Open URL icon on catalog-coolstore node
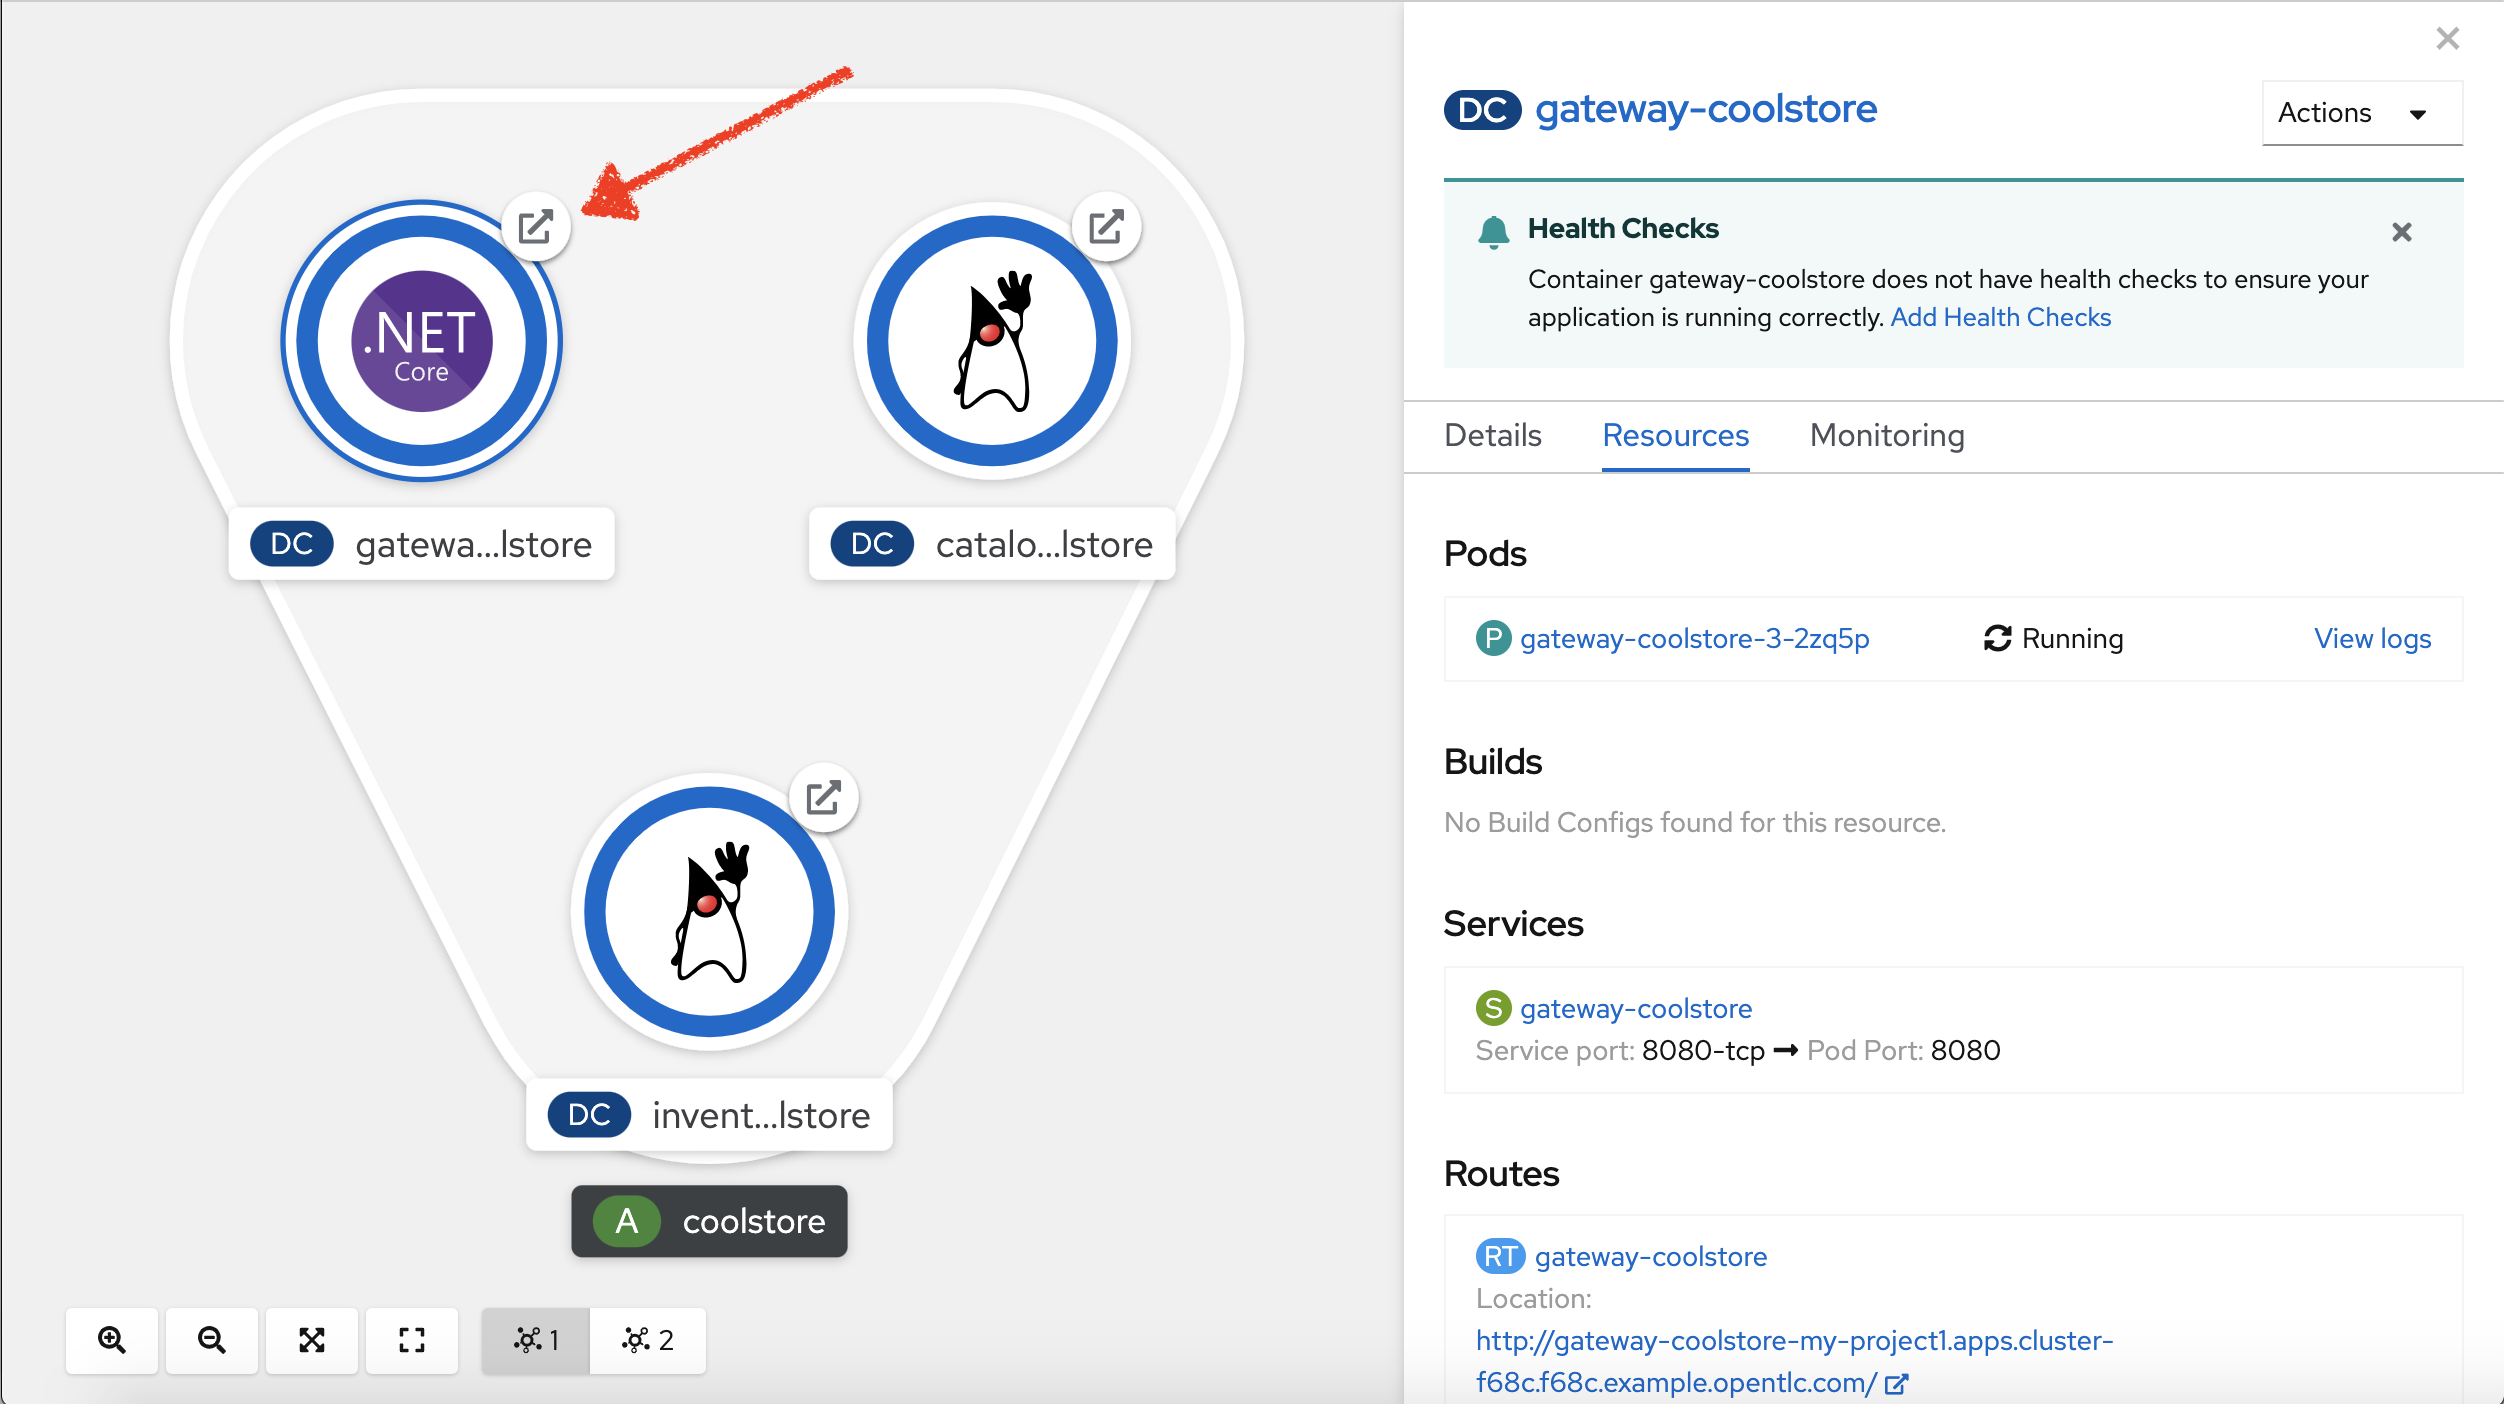The width and height of the screenshot is (2504, 1404). 1106,227
